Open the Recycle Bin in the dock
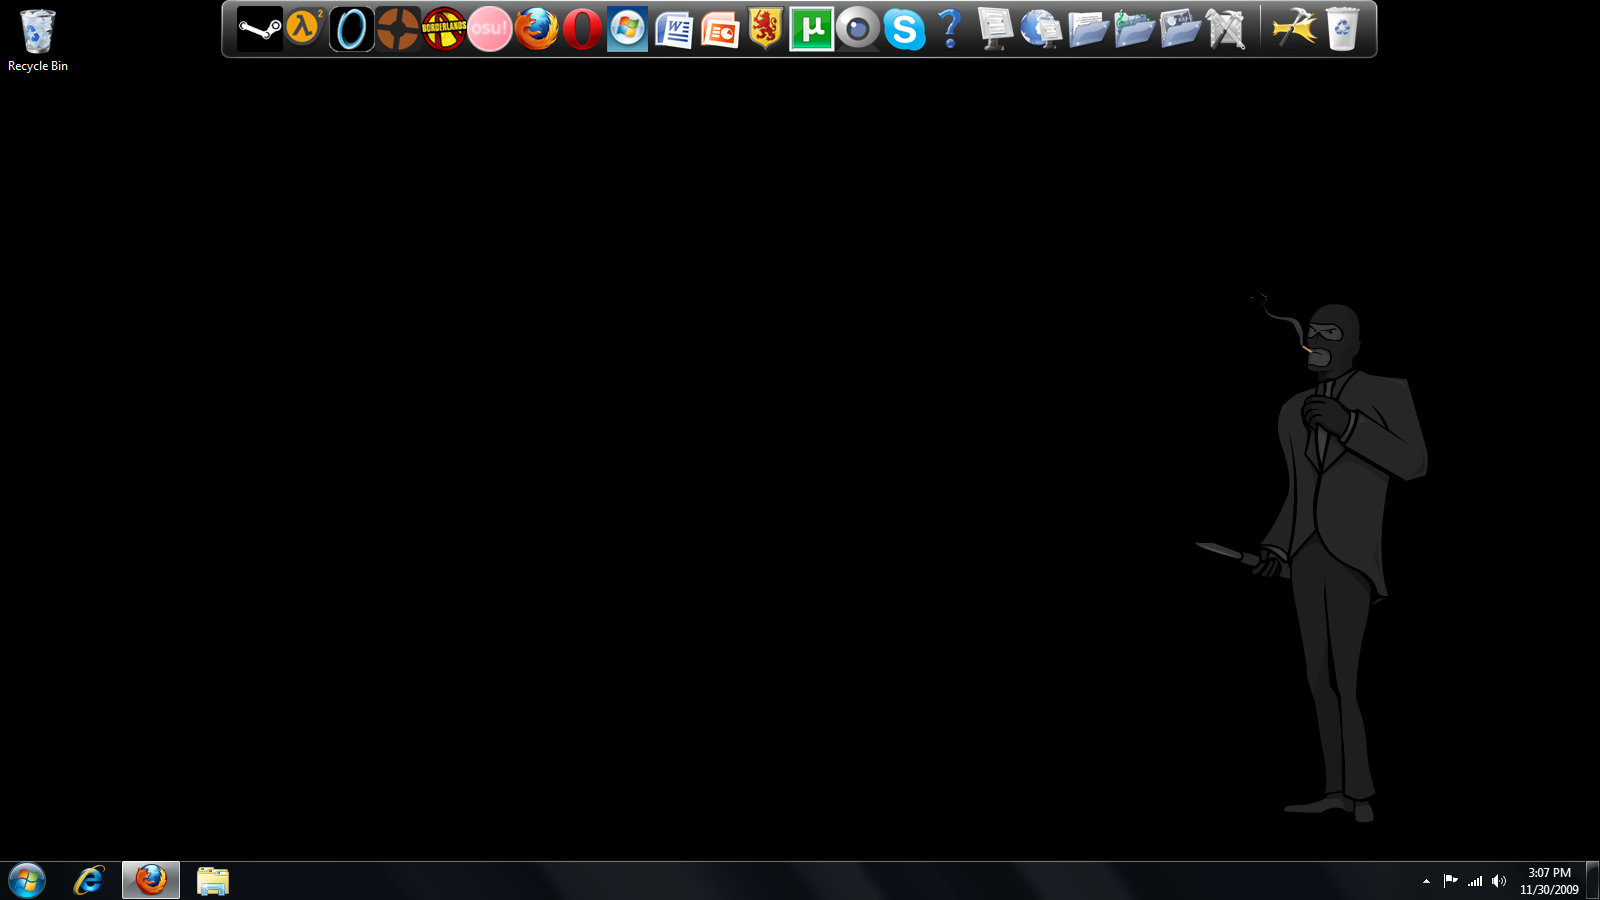This screenshot has height=900, width=1600. click(x=1342, y=29)
